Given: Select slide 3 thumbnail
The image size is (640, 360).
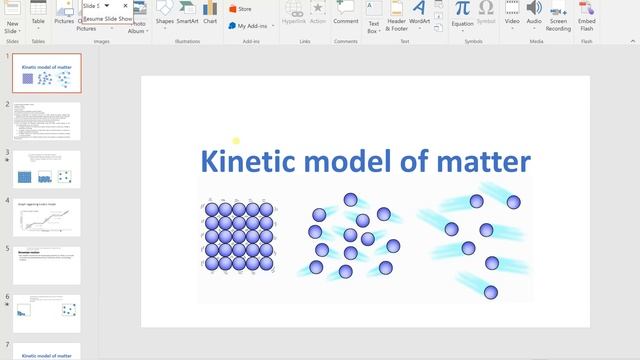Looking at the screenshot, I should (47, 169).
